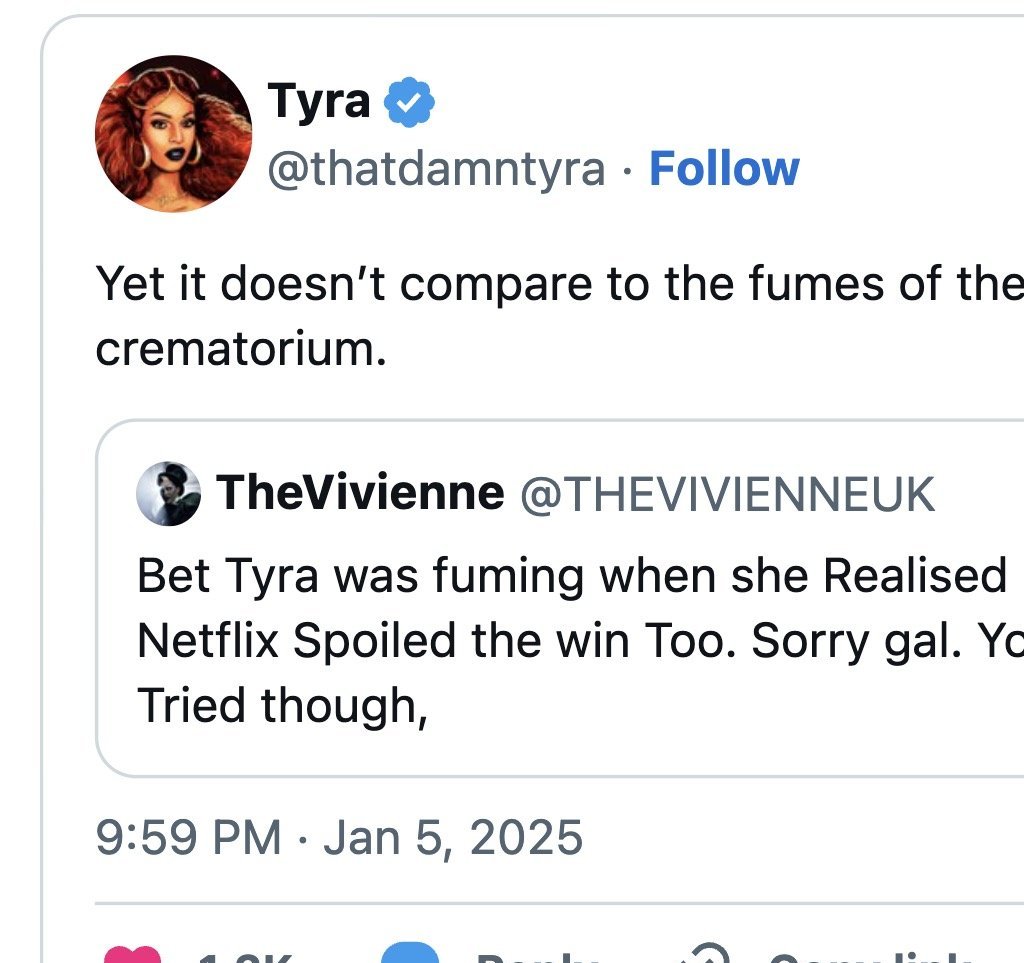Like the tweet with the pink heart icon
1024x963 pixels.
click(x=130, y=956)
